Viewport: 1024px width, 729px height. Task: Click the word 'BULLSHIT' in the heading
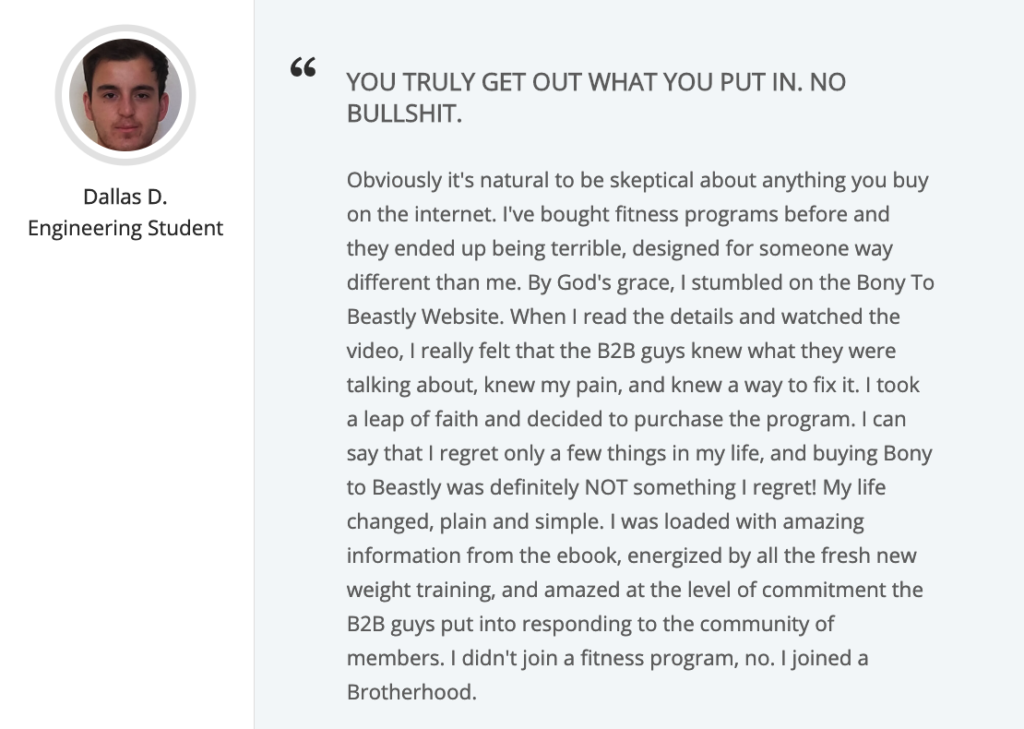(x=402, y=114)
